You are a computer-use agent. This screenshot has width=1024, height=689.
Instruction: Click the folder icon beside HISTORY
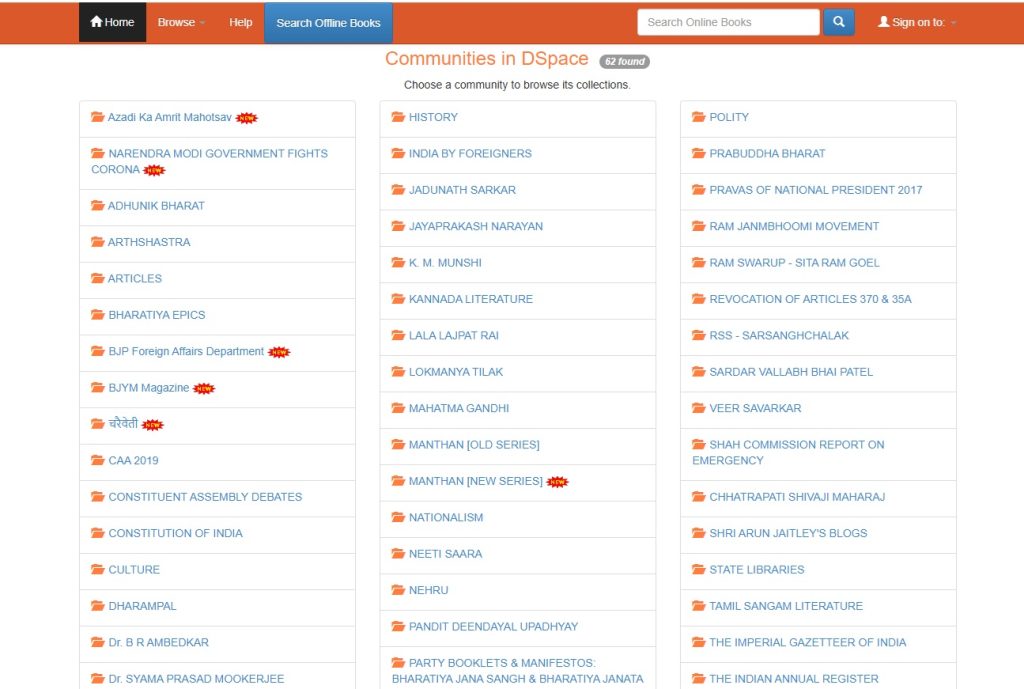tap(398, 117)
